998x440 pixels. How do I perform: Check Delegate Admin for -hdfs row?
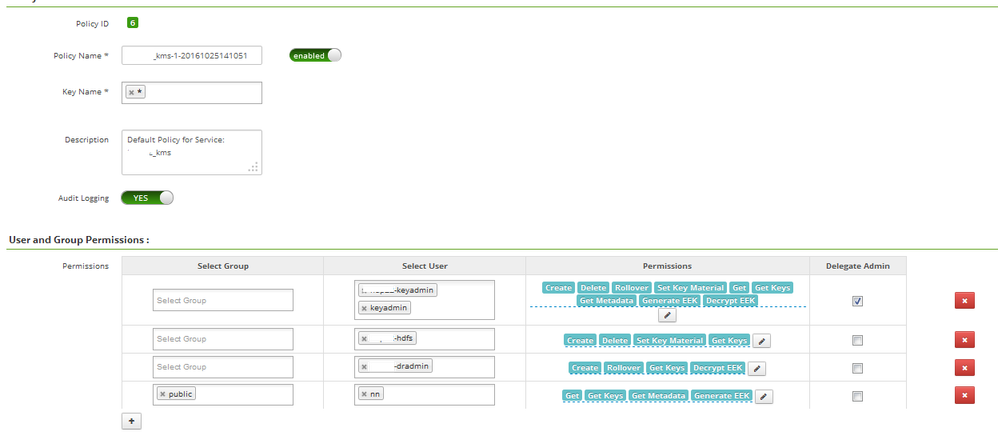pyautogui.click(x=857, y=341)
